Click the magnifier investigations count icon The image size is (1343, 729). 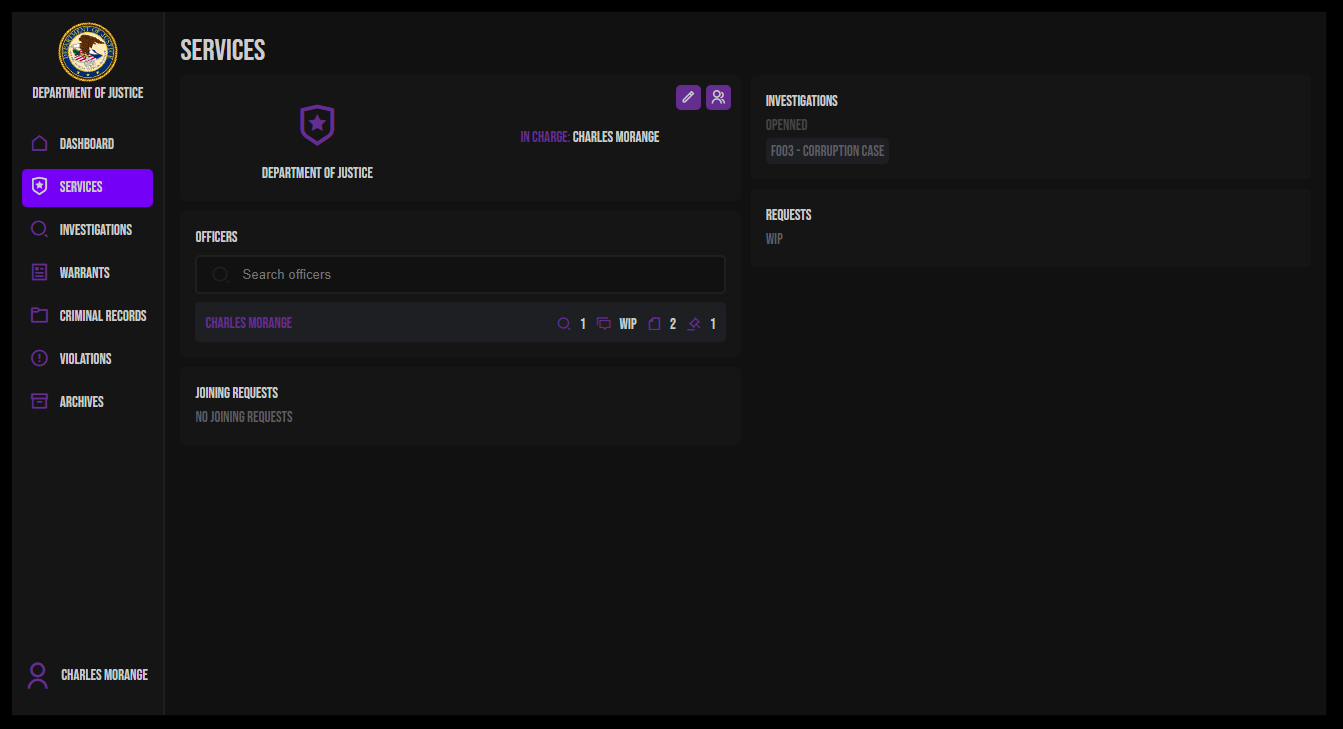tap(564, 324)
